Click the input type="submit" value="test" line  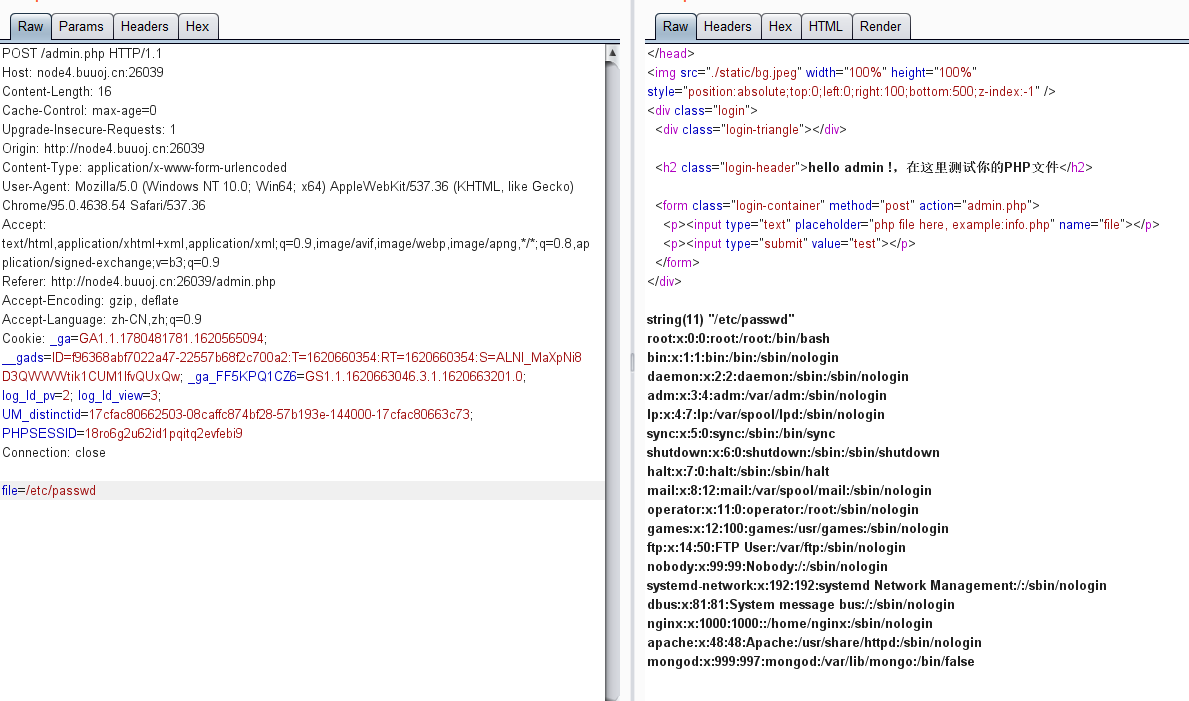click(x=789, y=244)
